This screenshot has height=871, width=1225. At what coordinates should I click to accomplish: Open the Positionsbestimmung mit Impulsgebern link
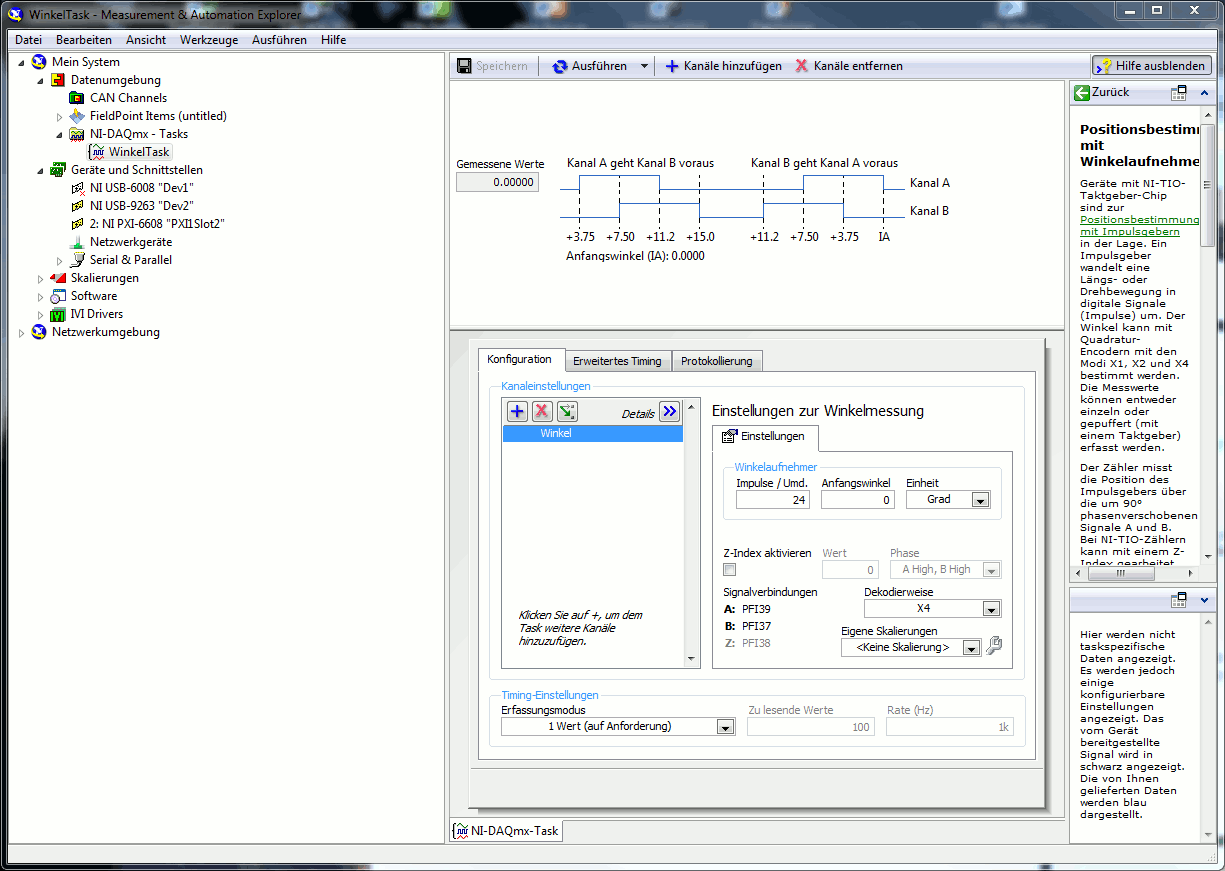click(x=1139, y=225)
